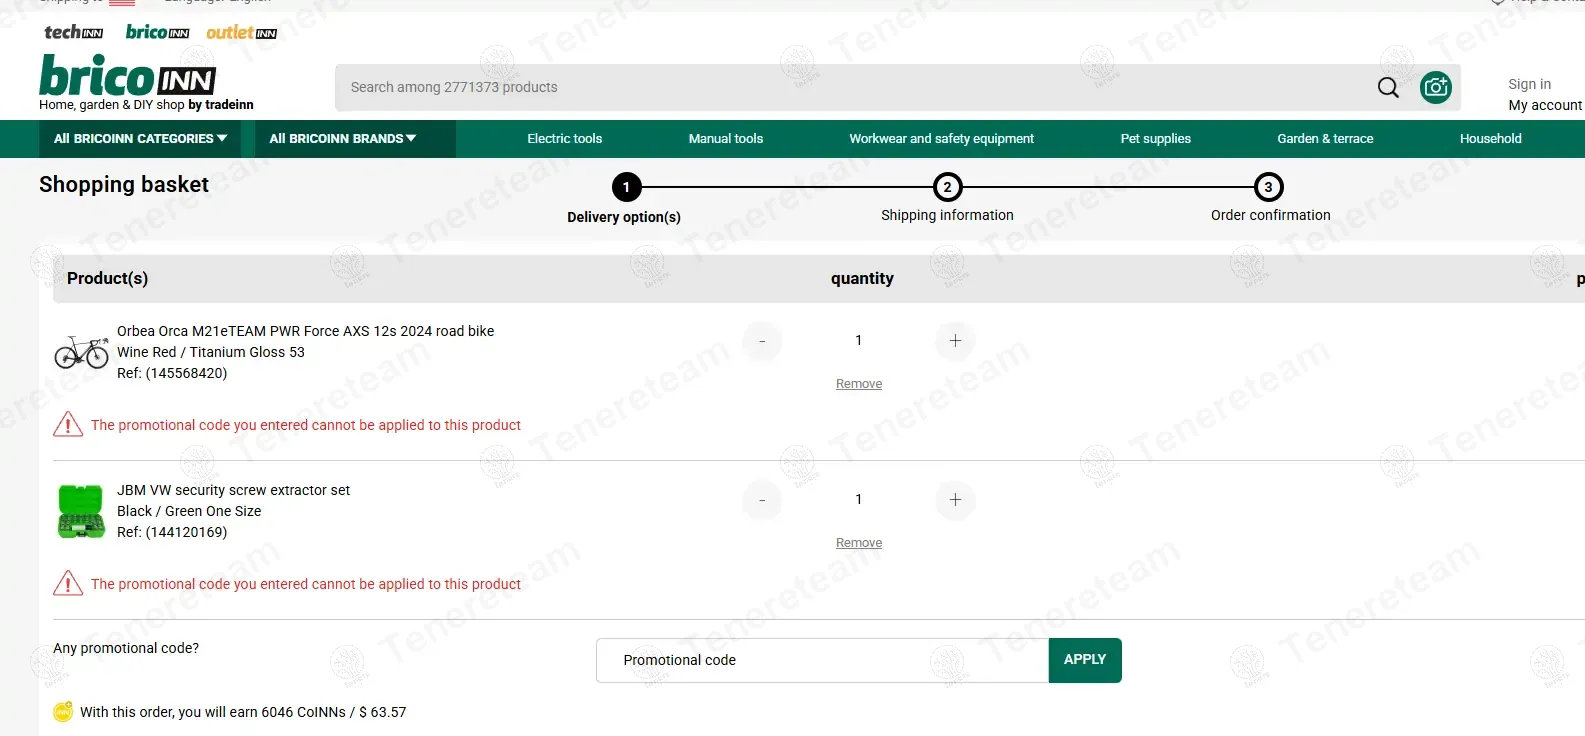The image size is (1585, 736).
Task: Open Orbea Orca M21eTEAM product title
Action: pyautogui.click(x=305, y=331)
